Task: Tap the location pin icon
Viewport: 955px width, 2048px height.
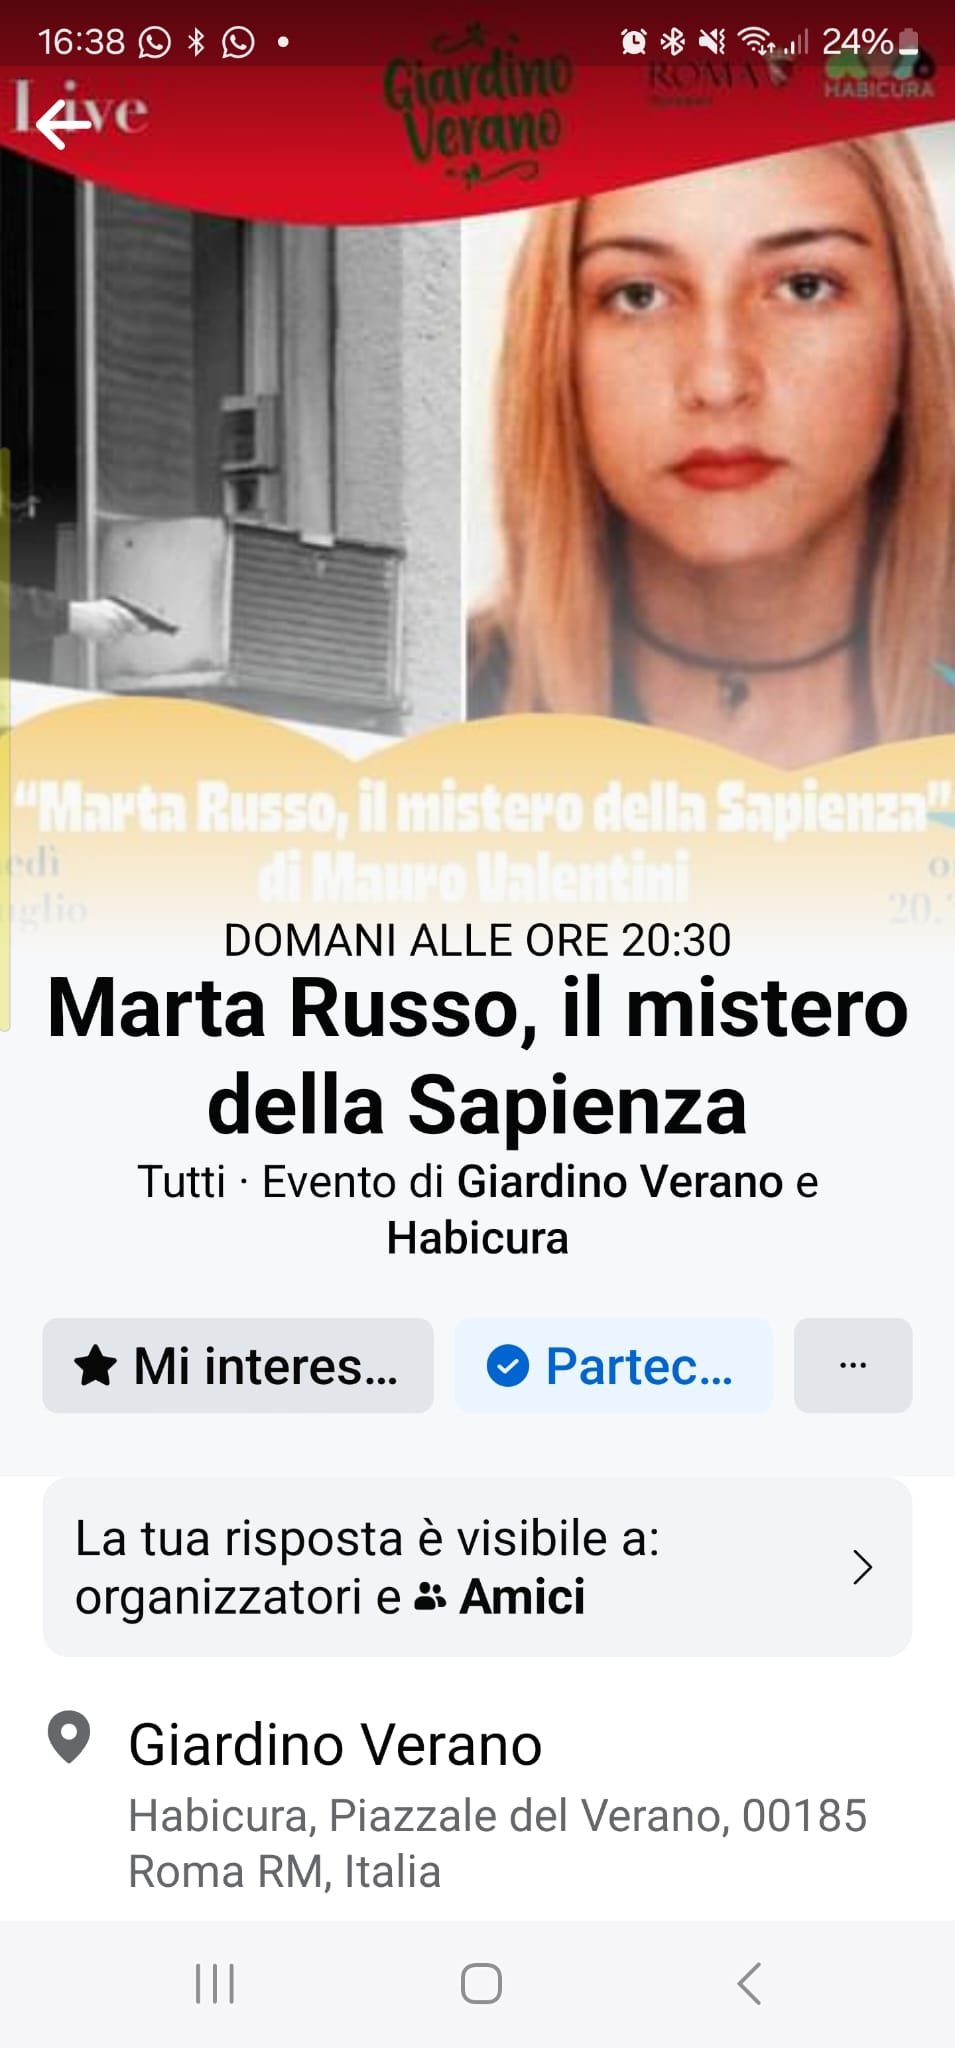Action: tap(69, 1737)
